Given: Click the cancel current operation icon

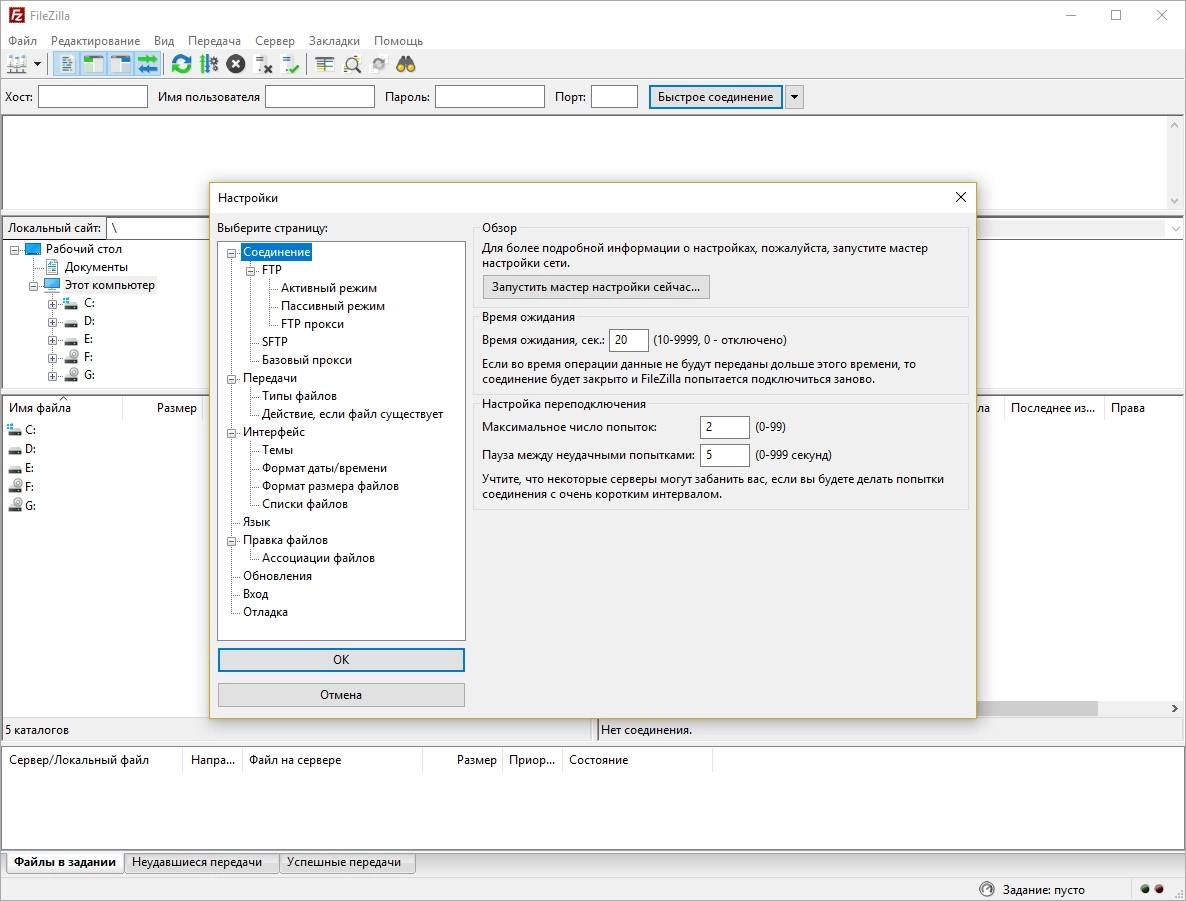Looking at the screenshot, I should point(236,64).
